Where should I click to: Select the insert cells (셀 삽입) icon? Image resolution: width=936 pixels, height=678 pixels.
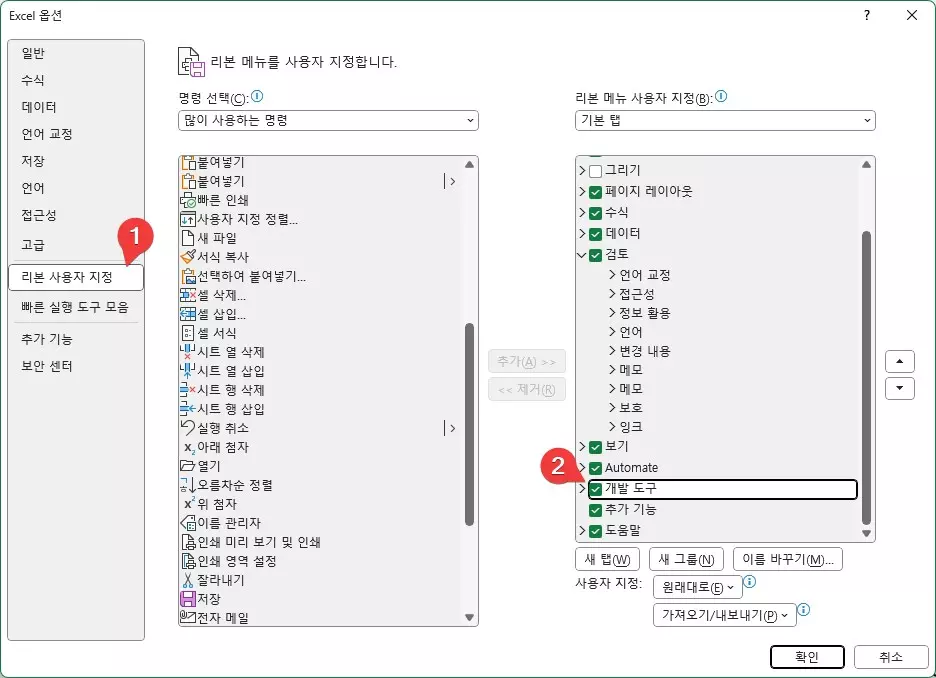[x=187, y=314]
